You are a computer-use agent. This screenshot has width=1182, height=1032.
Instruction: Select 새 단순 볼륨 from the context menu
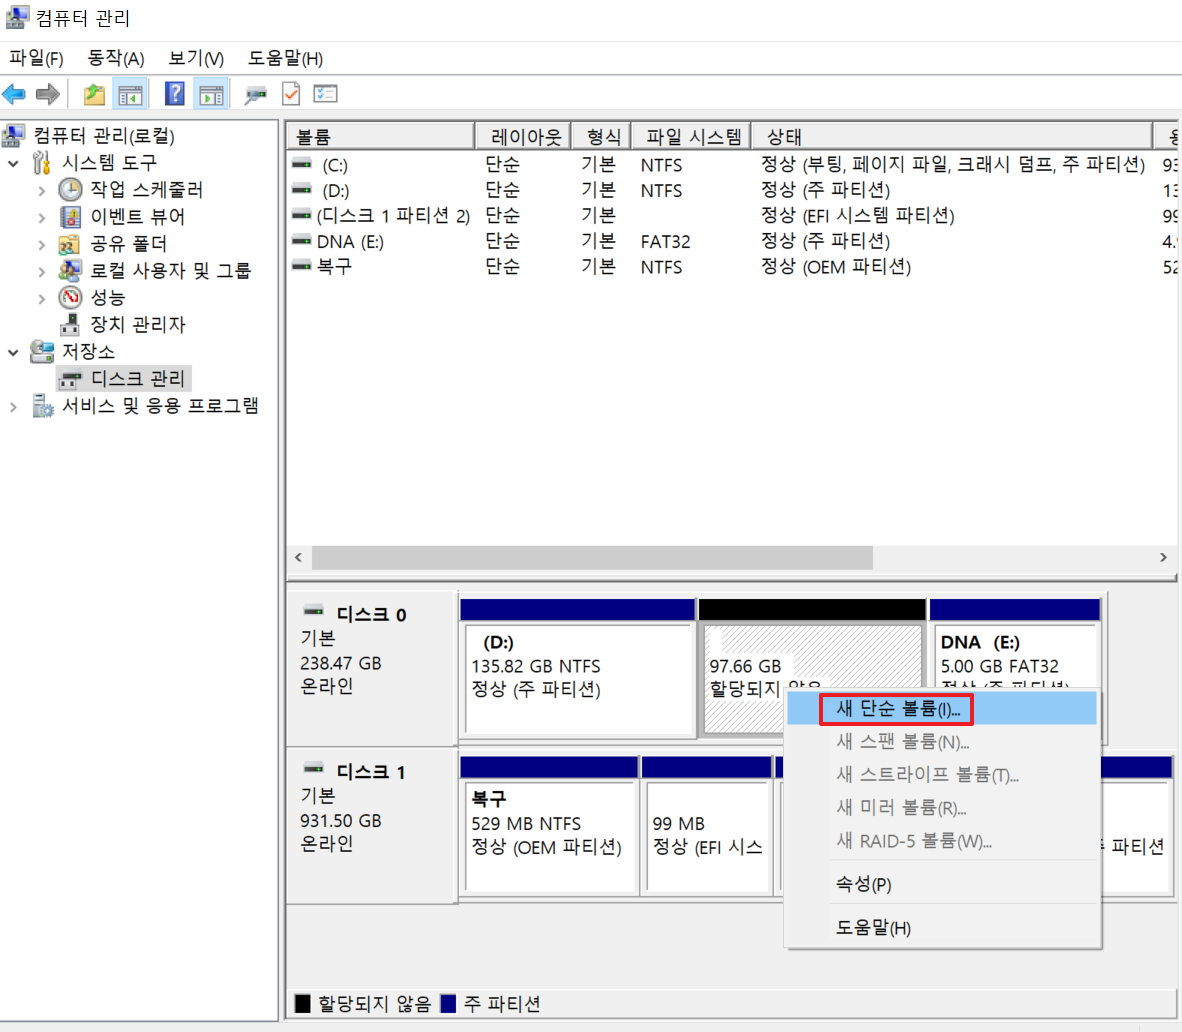point(895,708)
